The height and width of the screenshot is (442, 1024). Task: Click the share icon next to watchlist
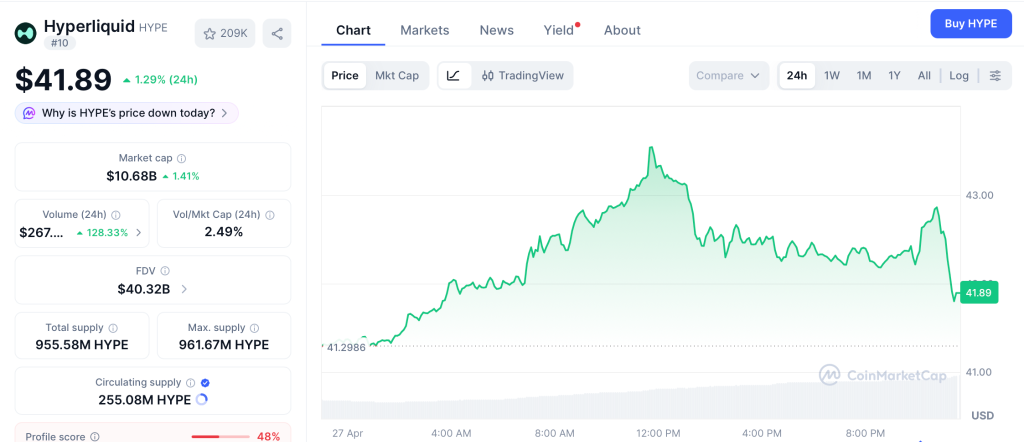(277, 33)
